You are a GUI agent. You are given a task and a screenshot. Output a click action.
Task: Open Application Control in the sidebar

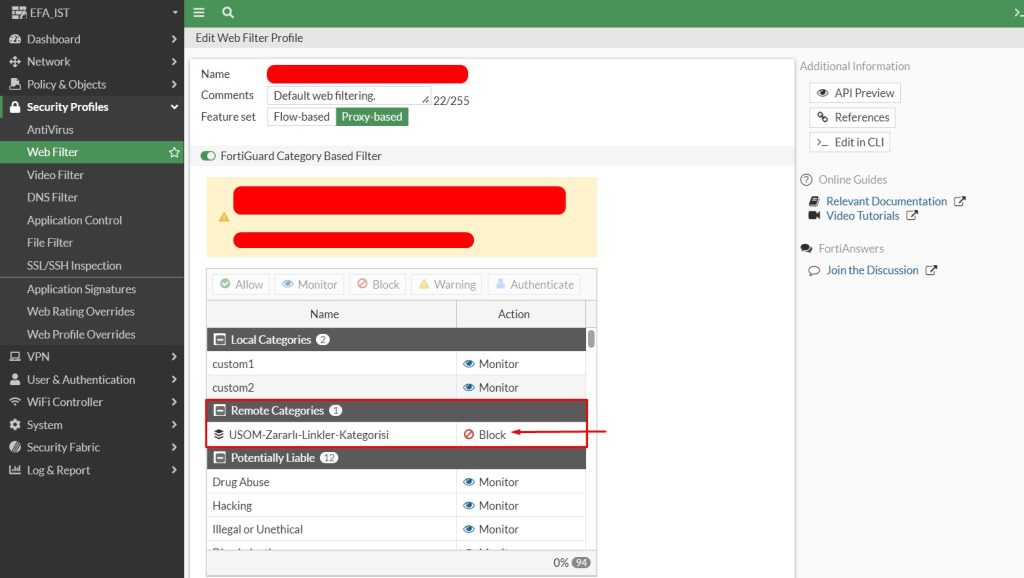74,220
